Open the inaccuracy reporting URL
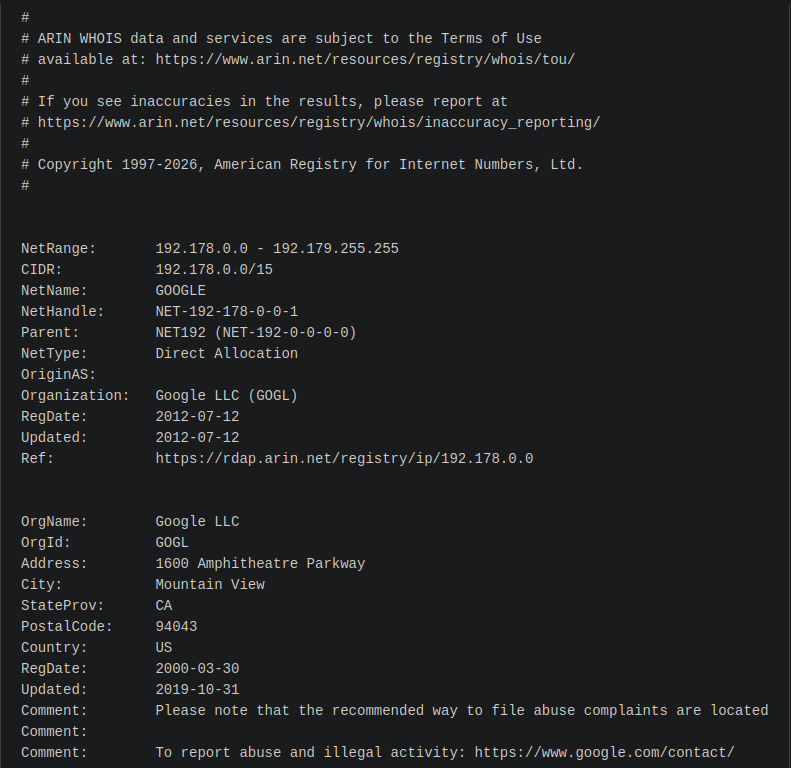The image size is (791, 768). click(x=318, y=122)
